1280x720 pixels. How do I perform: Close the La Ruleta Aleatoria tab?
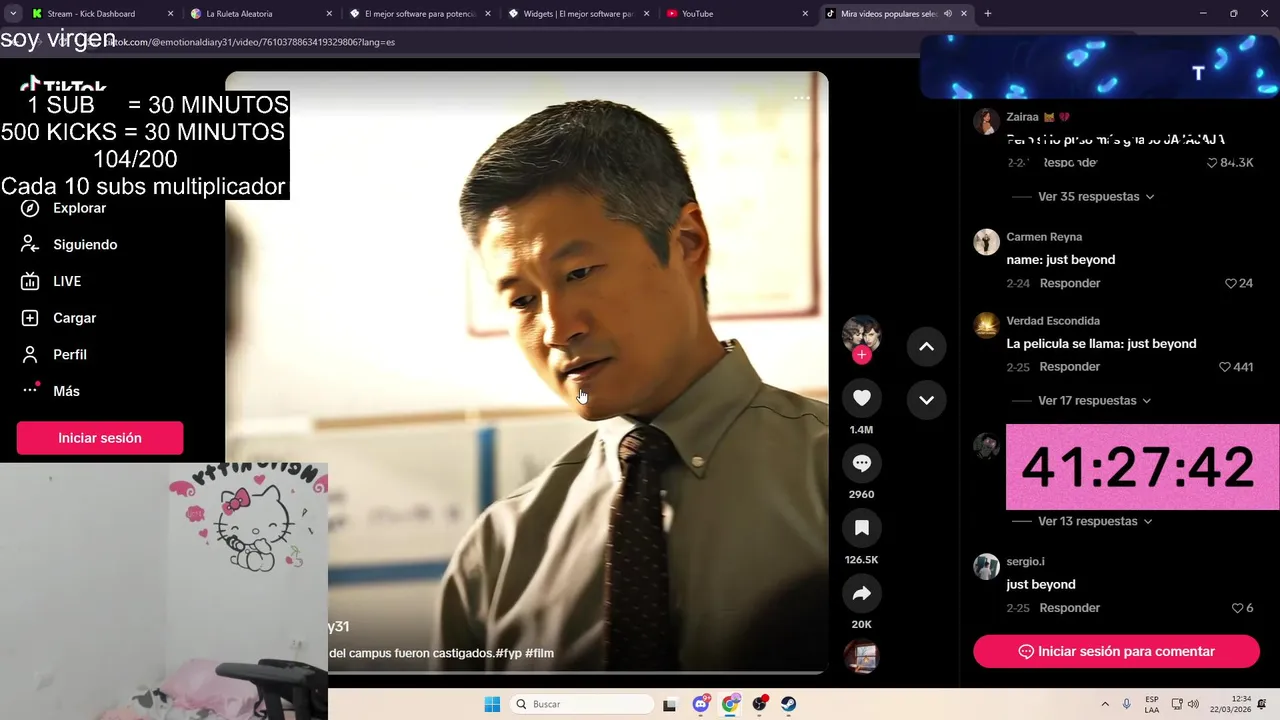click(329, 14)
